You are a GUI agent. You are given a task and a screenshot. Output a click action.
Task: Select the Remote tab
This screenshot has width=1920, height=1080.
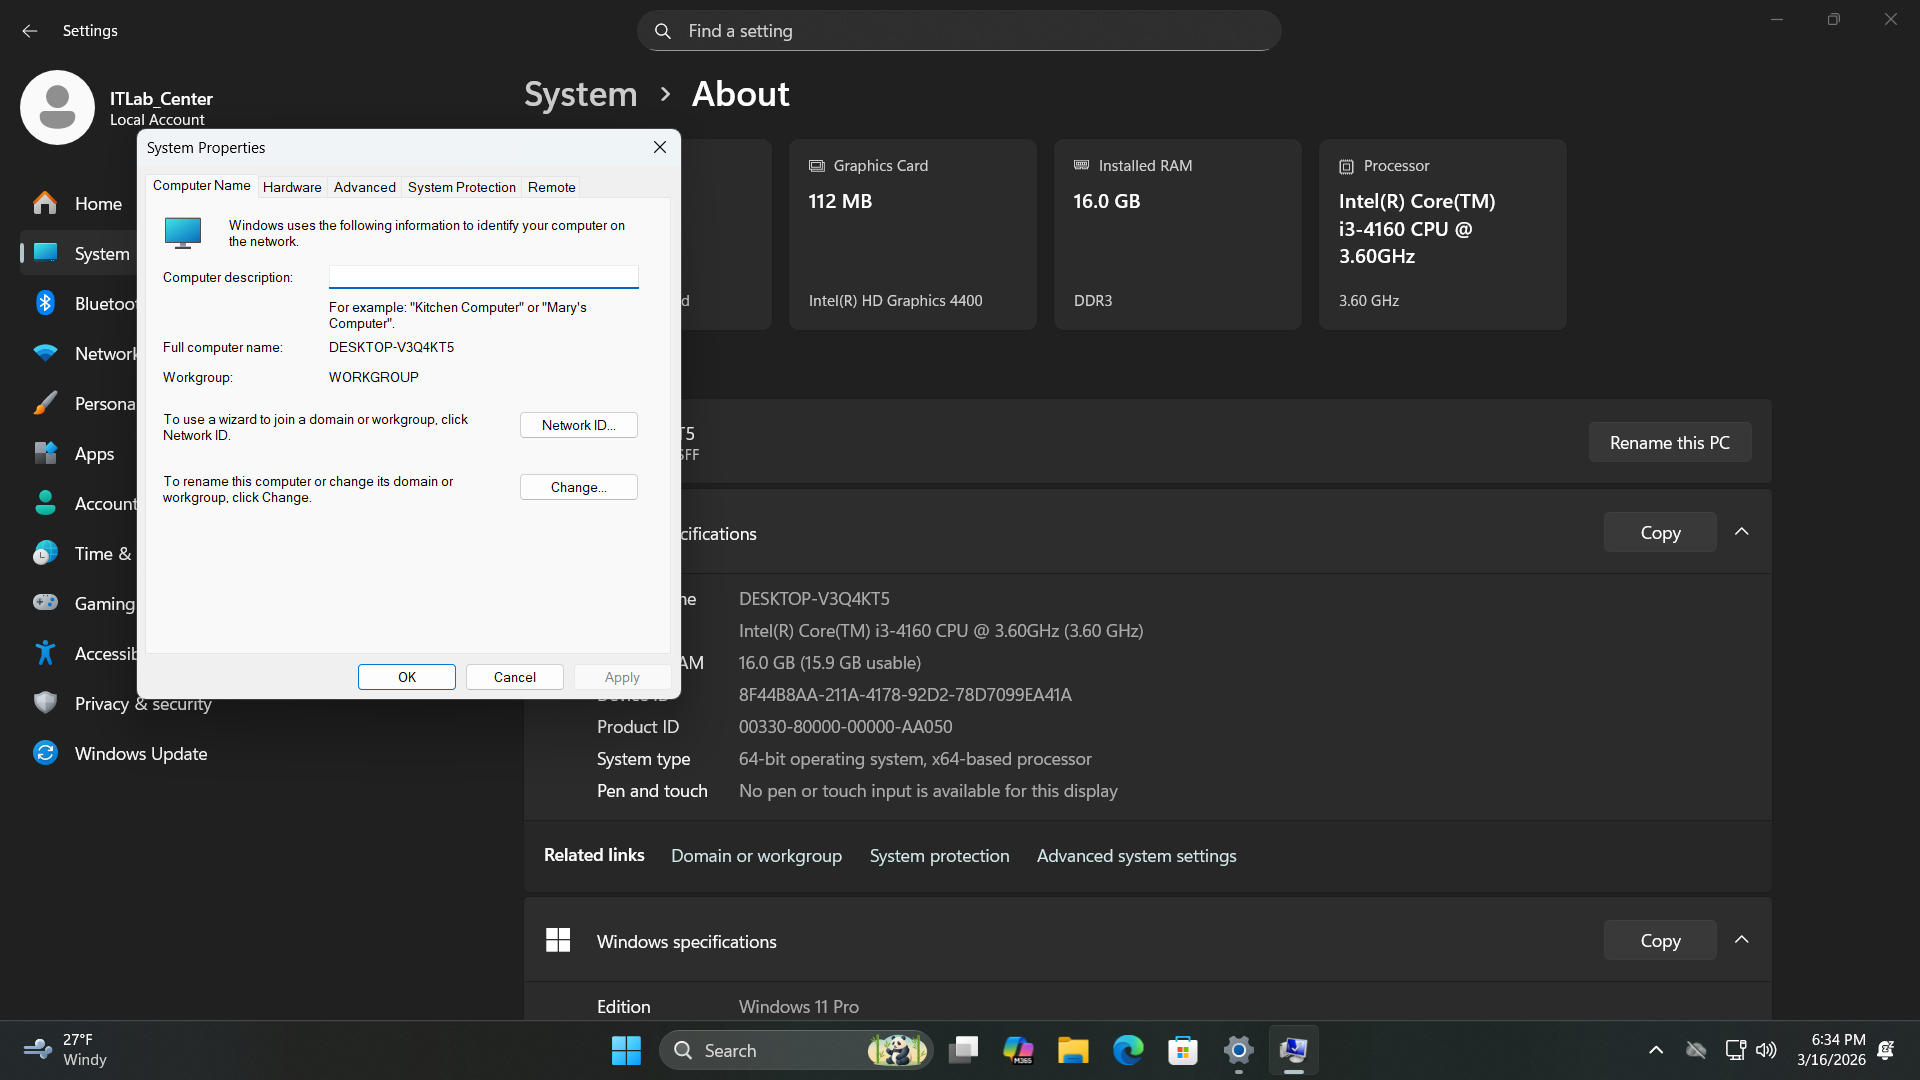551,187
